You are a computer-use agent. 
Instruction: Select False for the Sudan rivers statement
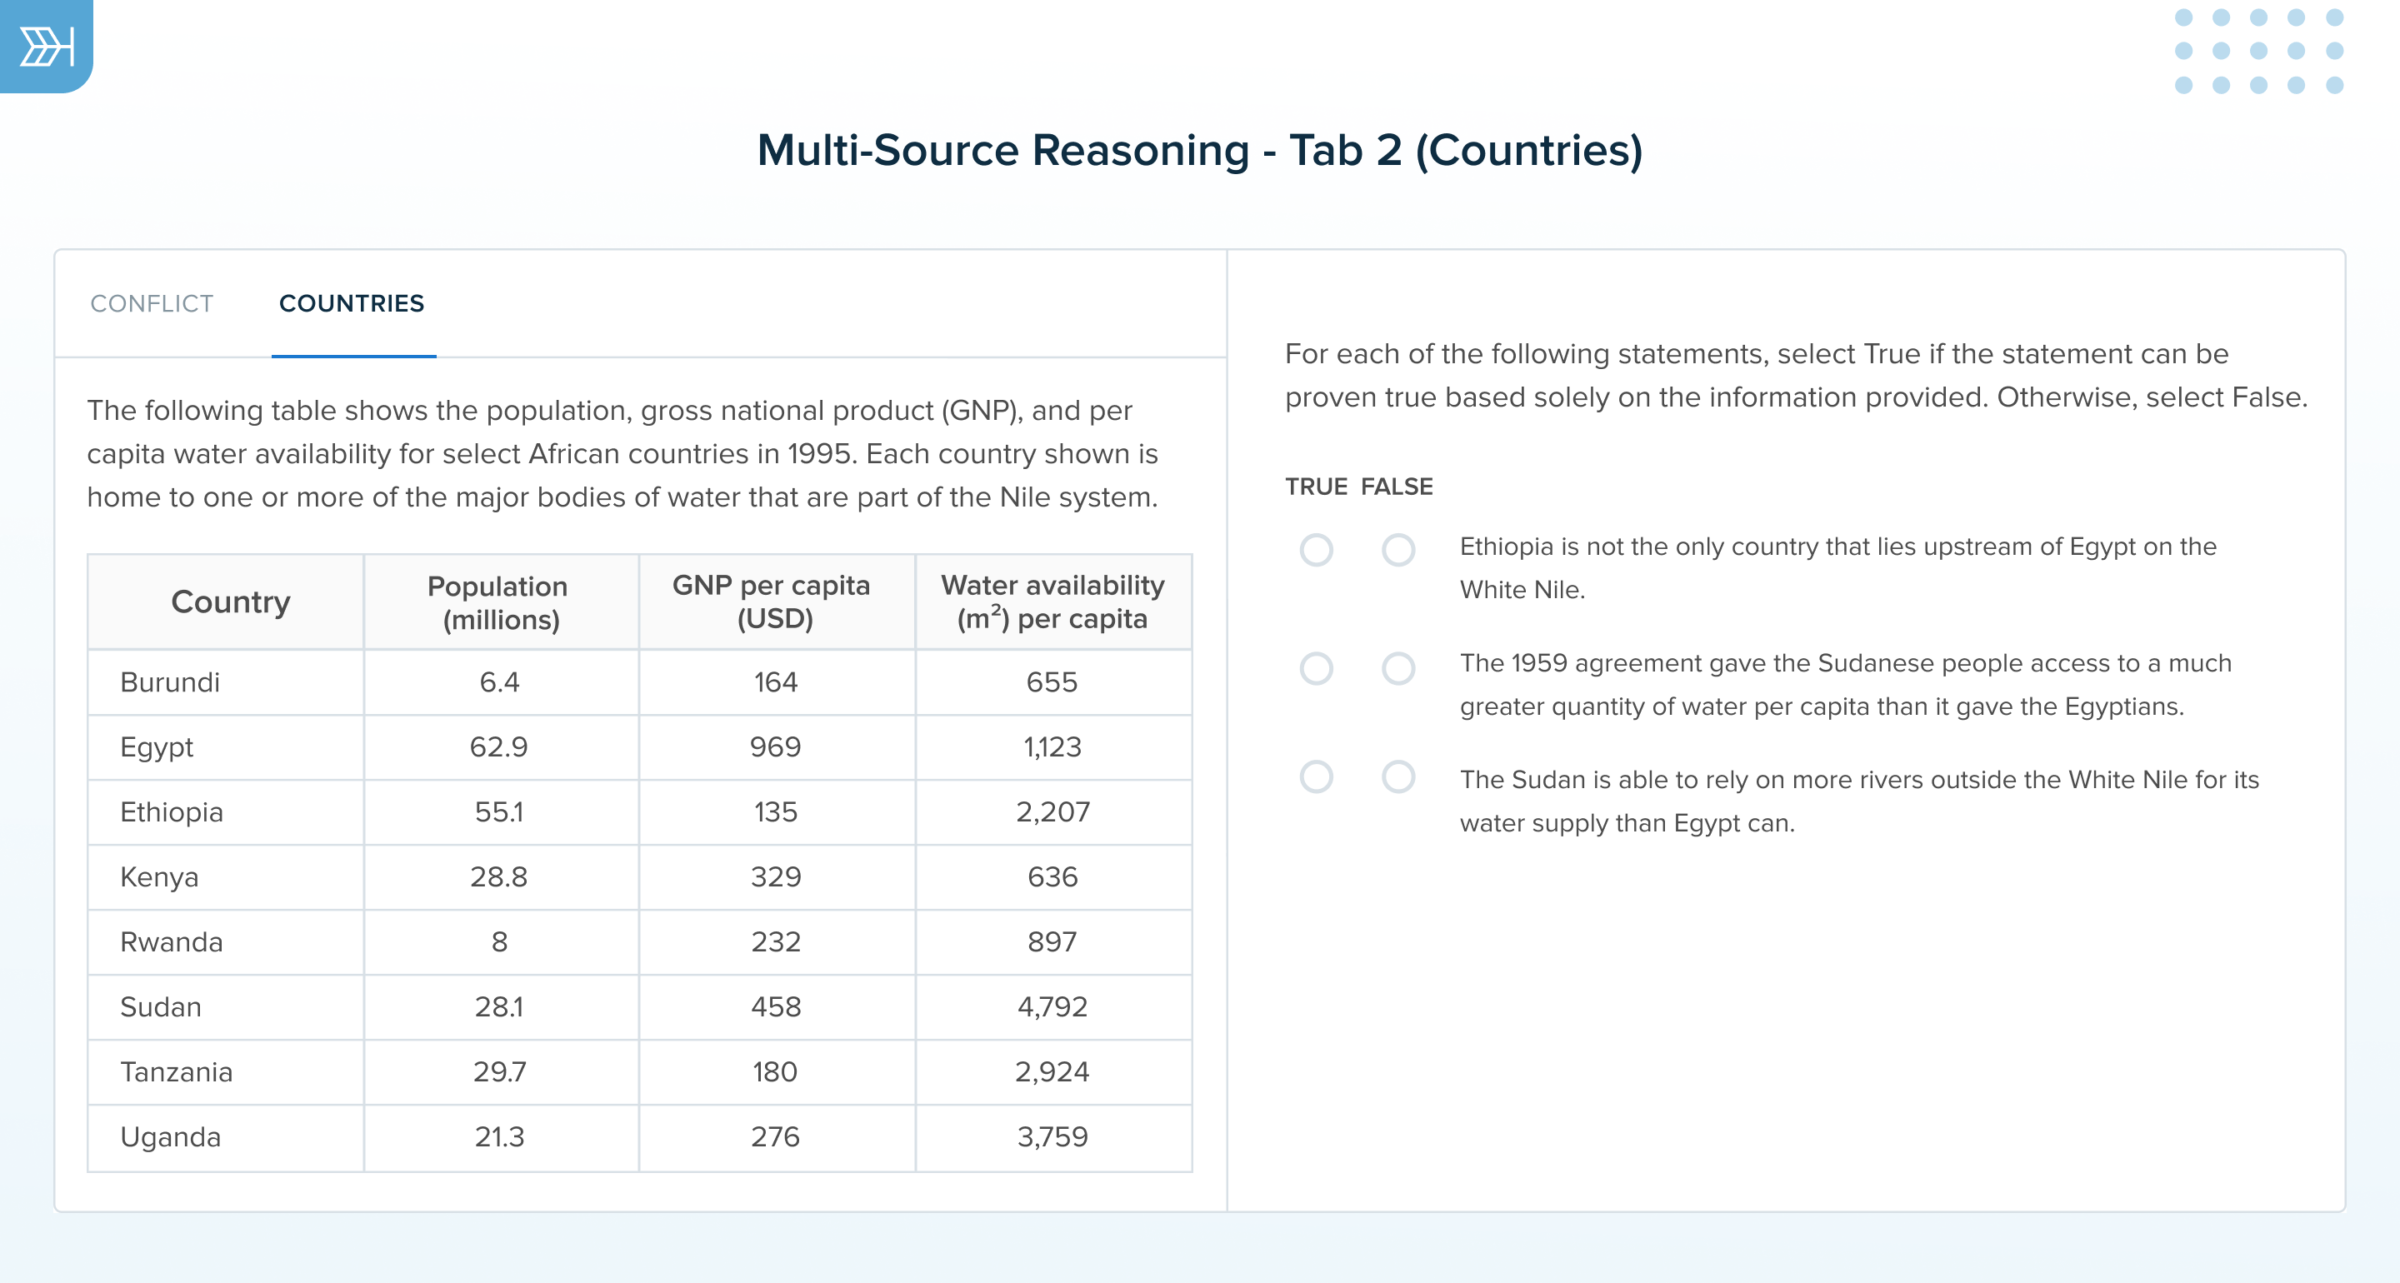coord(1398,775)
